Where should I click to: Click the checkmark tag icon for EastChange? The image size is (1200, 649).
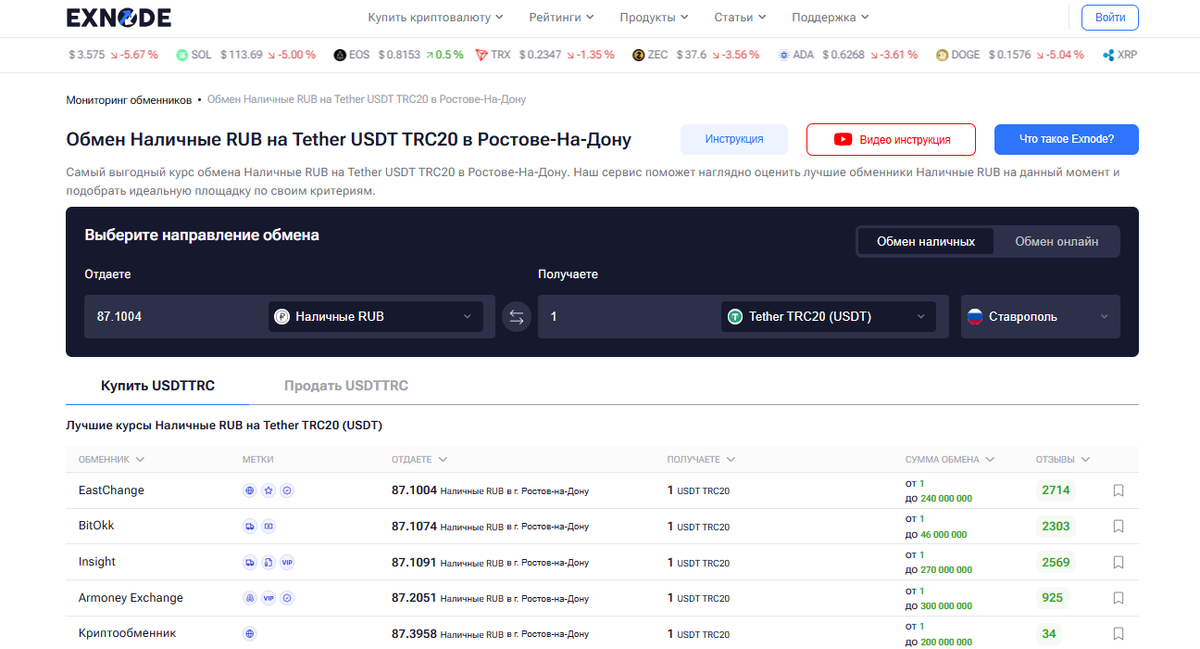coord(287,491)
